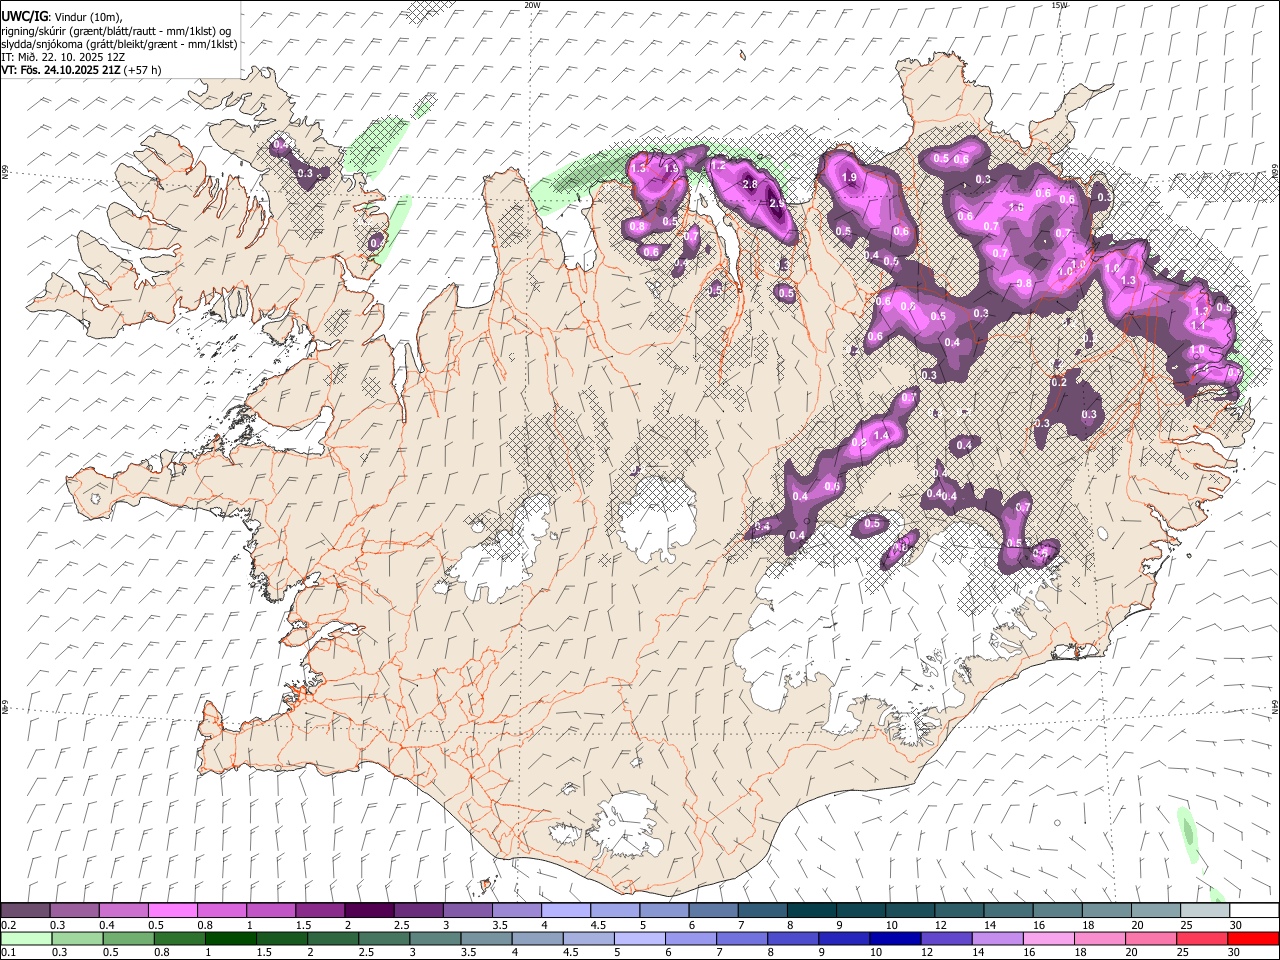Pick the very dark purple swatch labeled 2

click(369, 910)
